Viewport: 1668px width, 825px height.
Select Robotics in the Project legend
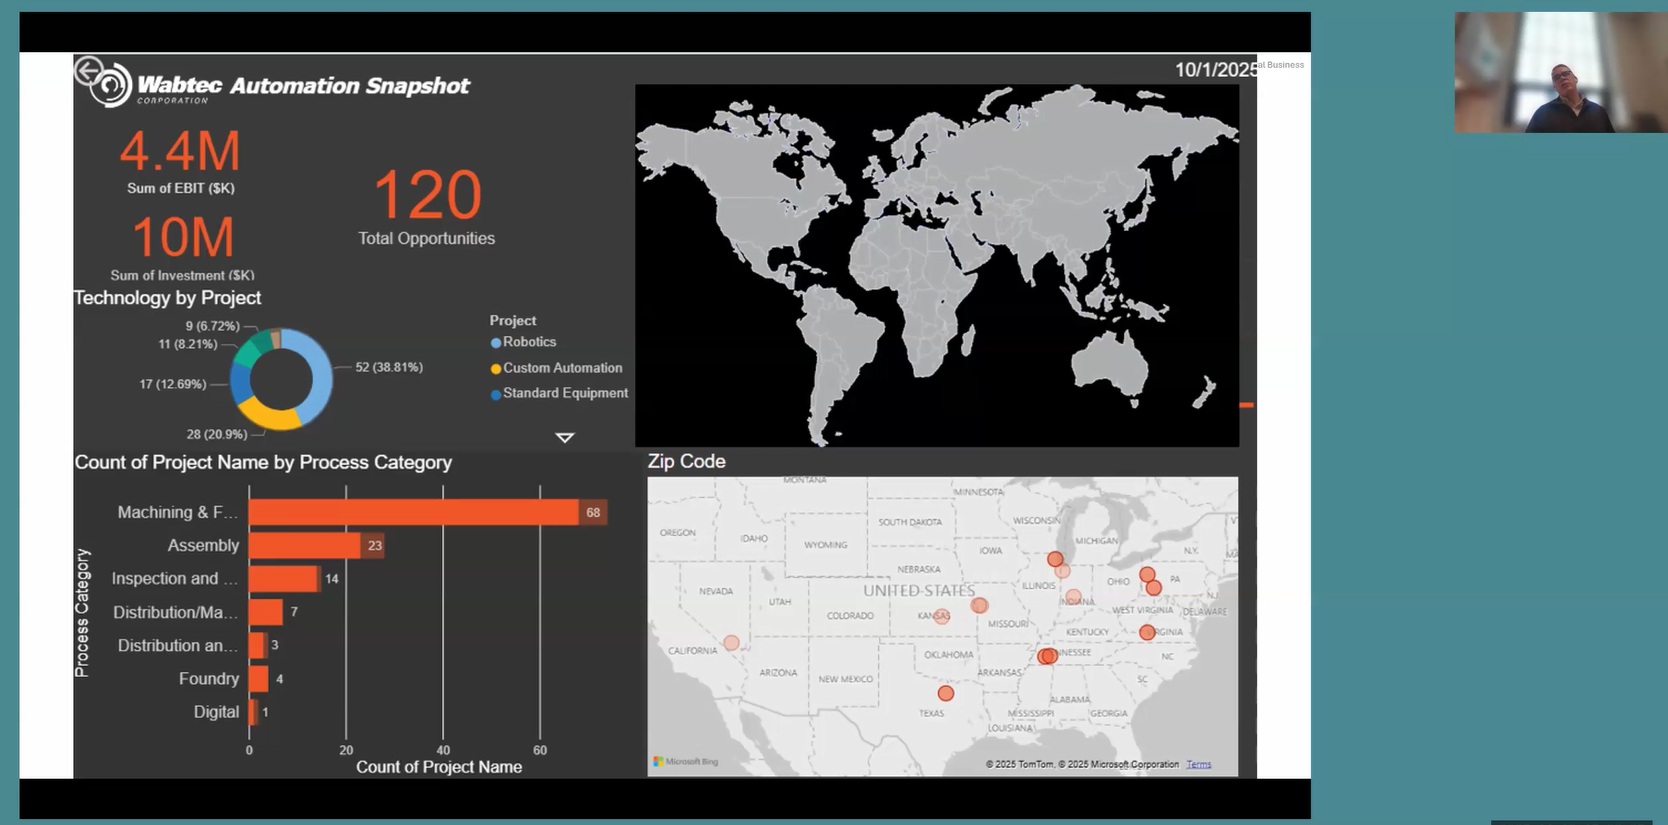click(x=523, y=342)
